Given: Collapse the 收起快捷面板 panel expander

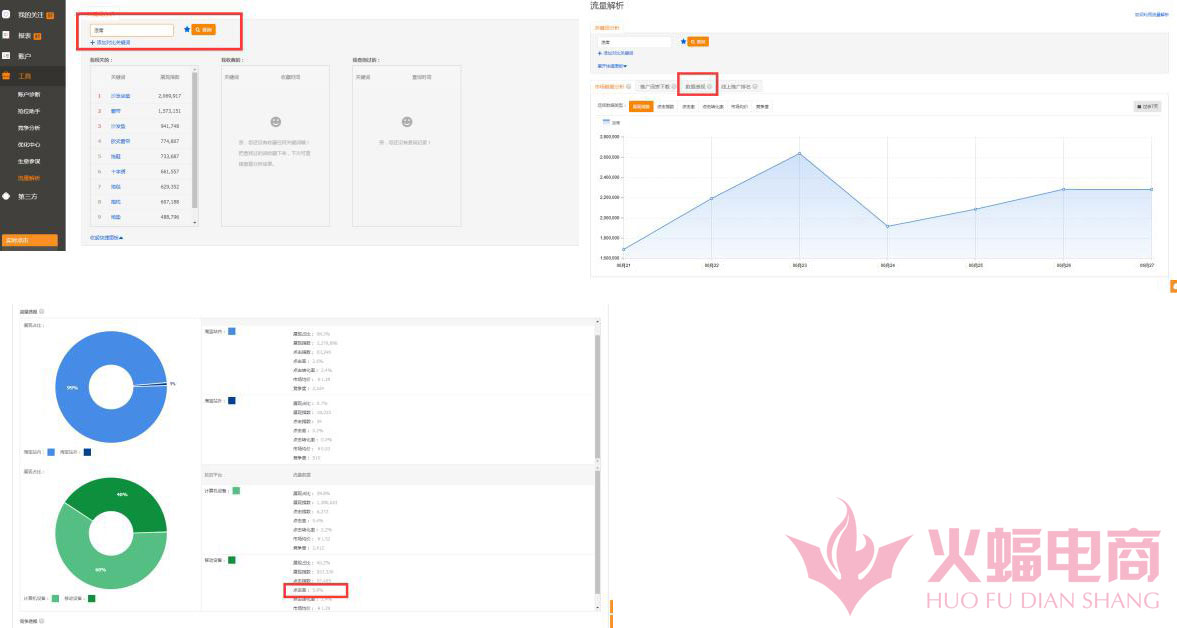Looking at the screenshot, I should [x=106, y=237].
